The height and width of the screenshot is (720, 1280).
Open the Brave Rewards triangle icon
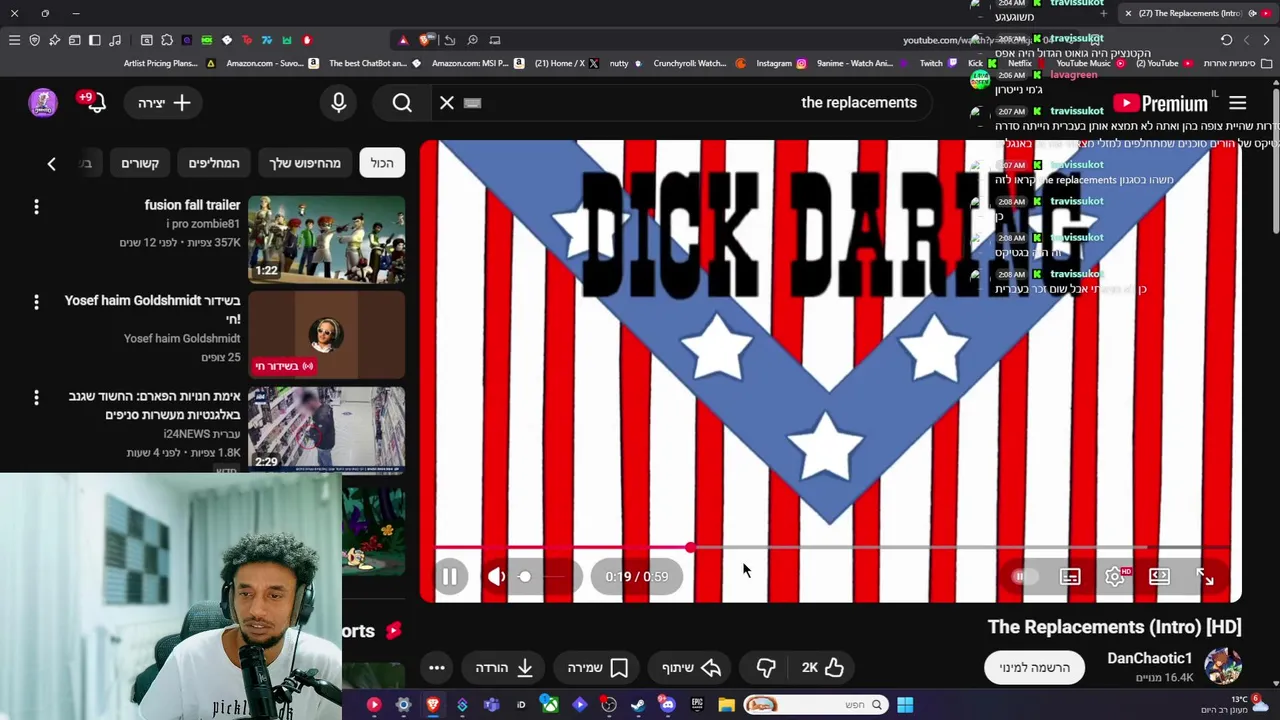point(403,40)
